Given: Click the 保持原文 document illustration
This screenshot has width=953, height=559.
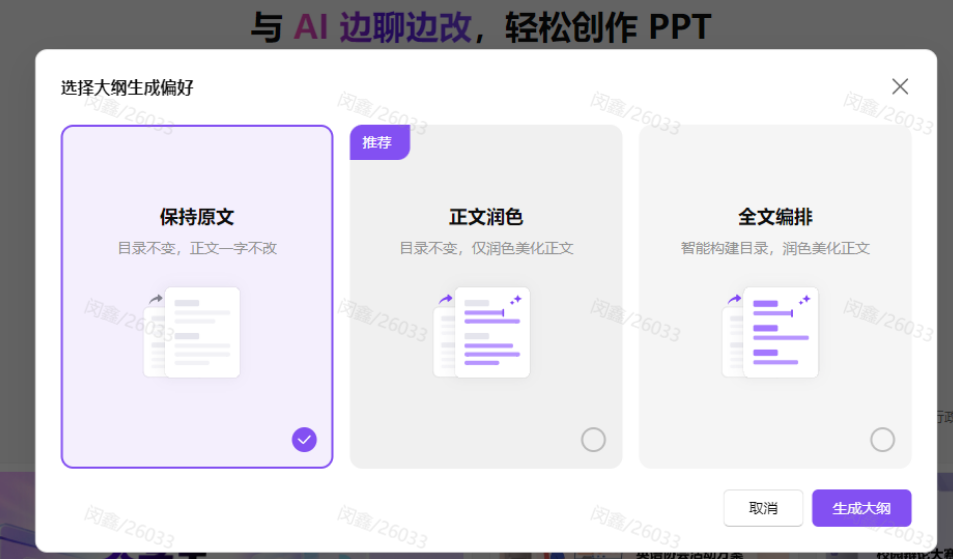Looking at the screenshot, I should click(x=192, y=332).
